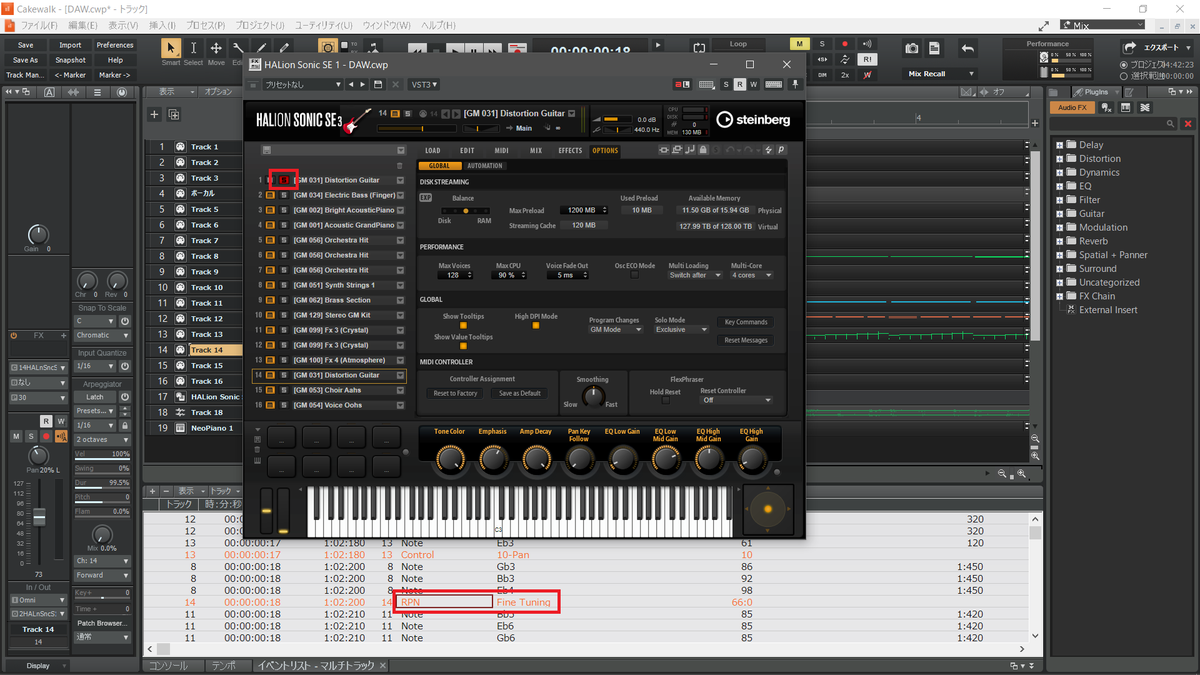Adjust Disk/RAM Balance slider
This screenshot has width=1200, height=675.
465,211
